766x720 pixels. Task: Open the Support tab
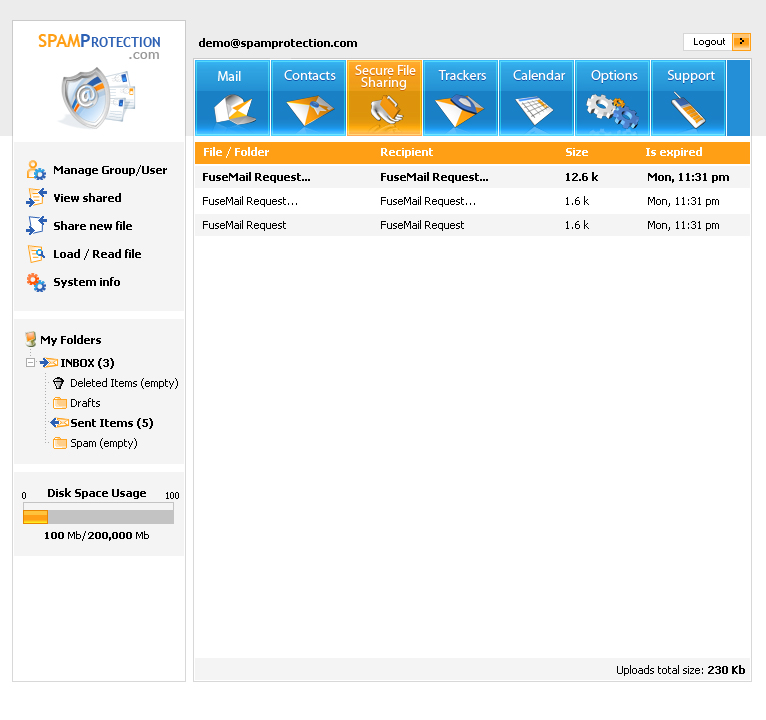[x=688, y=98]
